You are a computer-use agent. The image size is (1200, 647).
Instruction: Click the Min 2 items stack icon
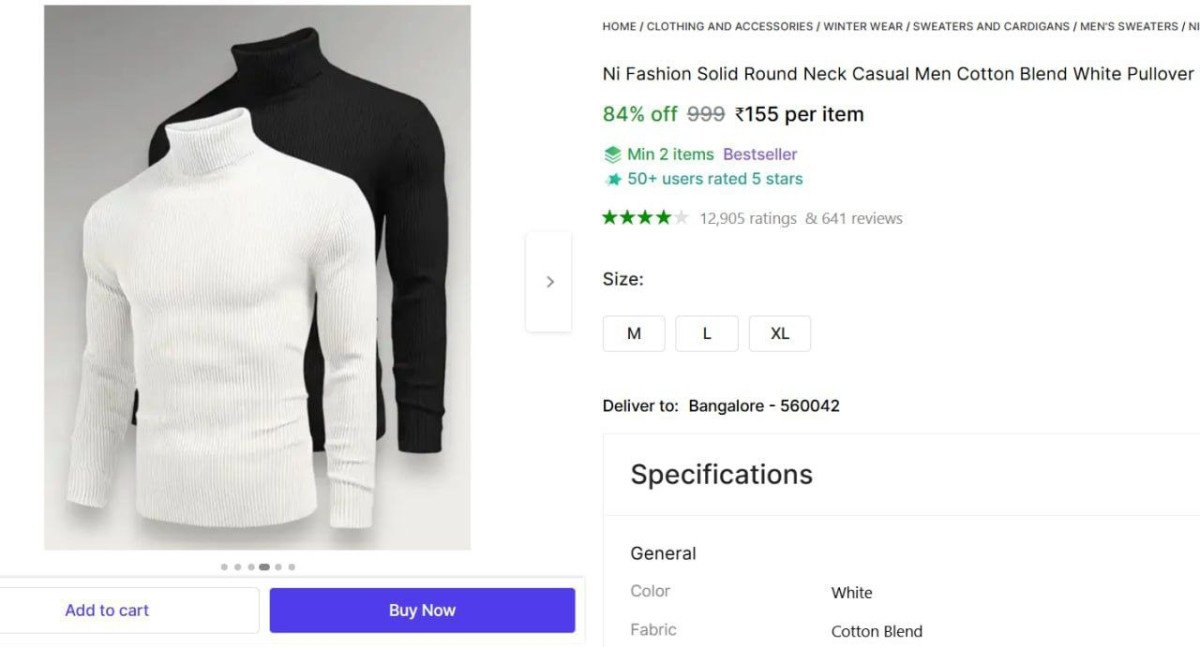612,155
